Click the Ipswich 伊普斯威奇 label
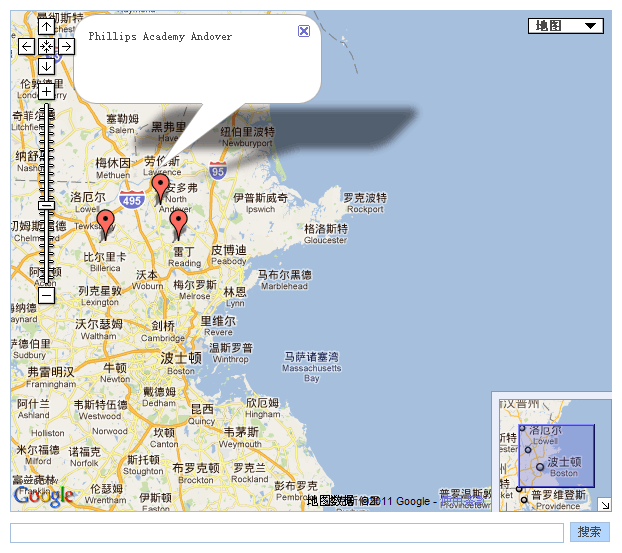 point(260,203)
